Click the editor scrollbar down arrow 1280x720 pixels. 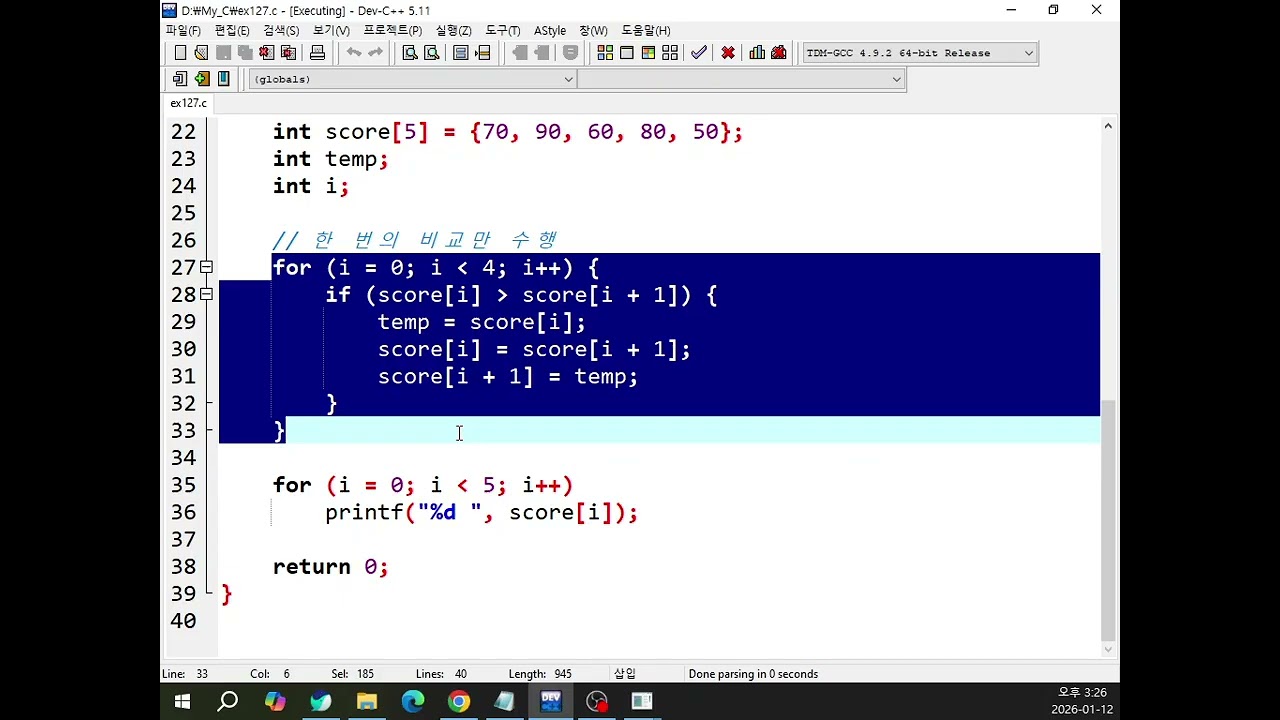coord(1108,649)
